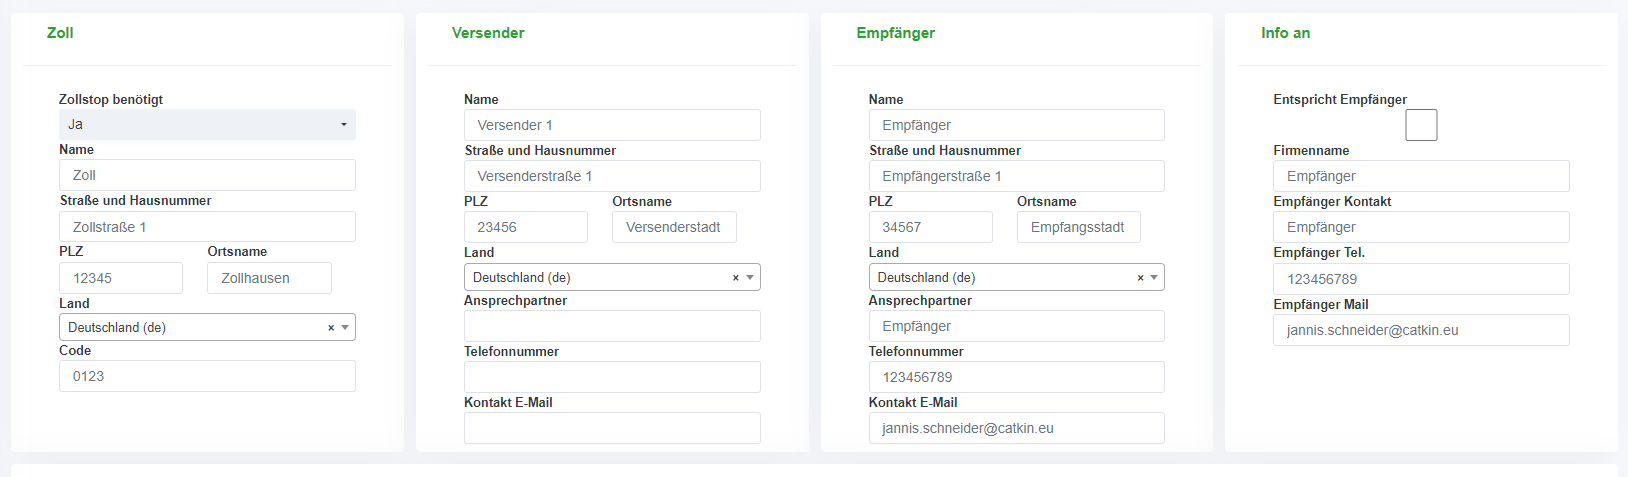
Task: Clear the Empfänger Land selection with x
Action: [1140, 278]
